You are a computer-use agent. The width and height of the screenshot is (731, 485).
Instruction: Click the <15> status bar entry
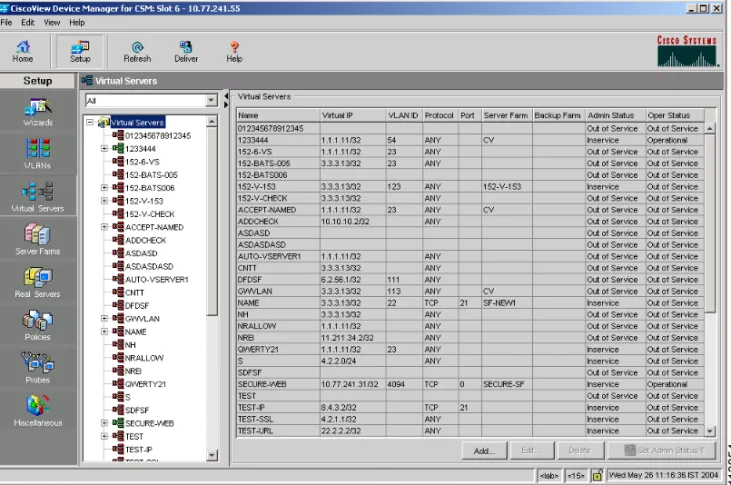coord(576,475)
